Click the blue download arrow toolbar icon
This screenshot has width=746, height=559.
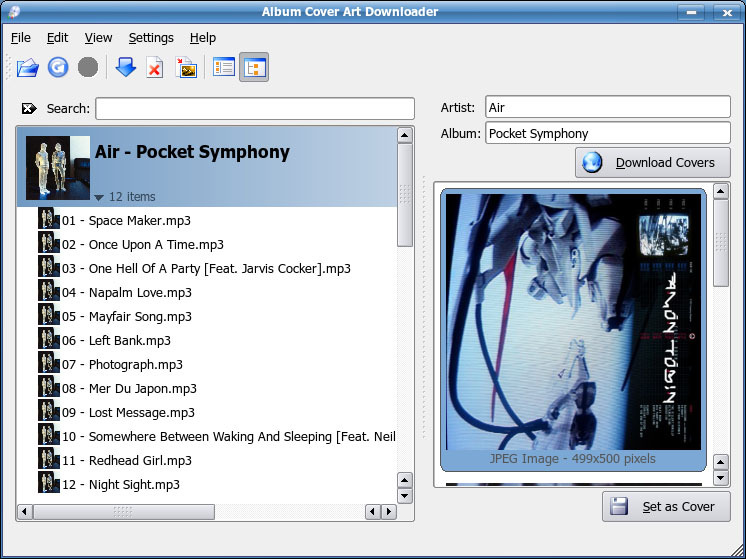coord(126,67)
